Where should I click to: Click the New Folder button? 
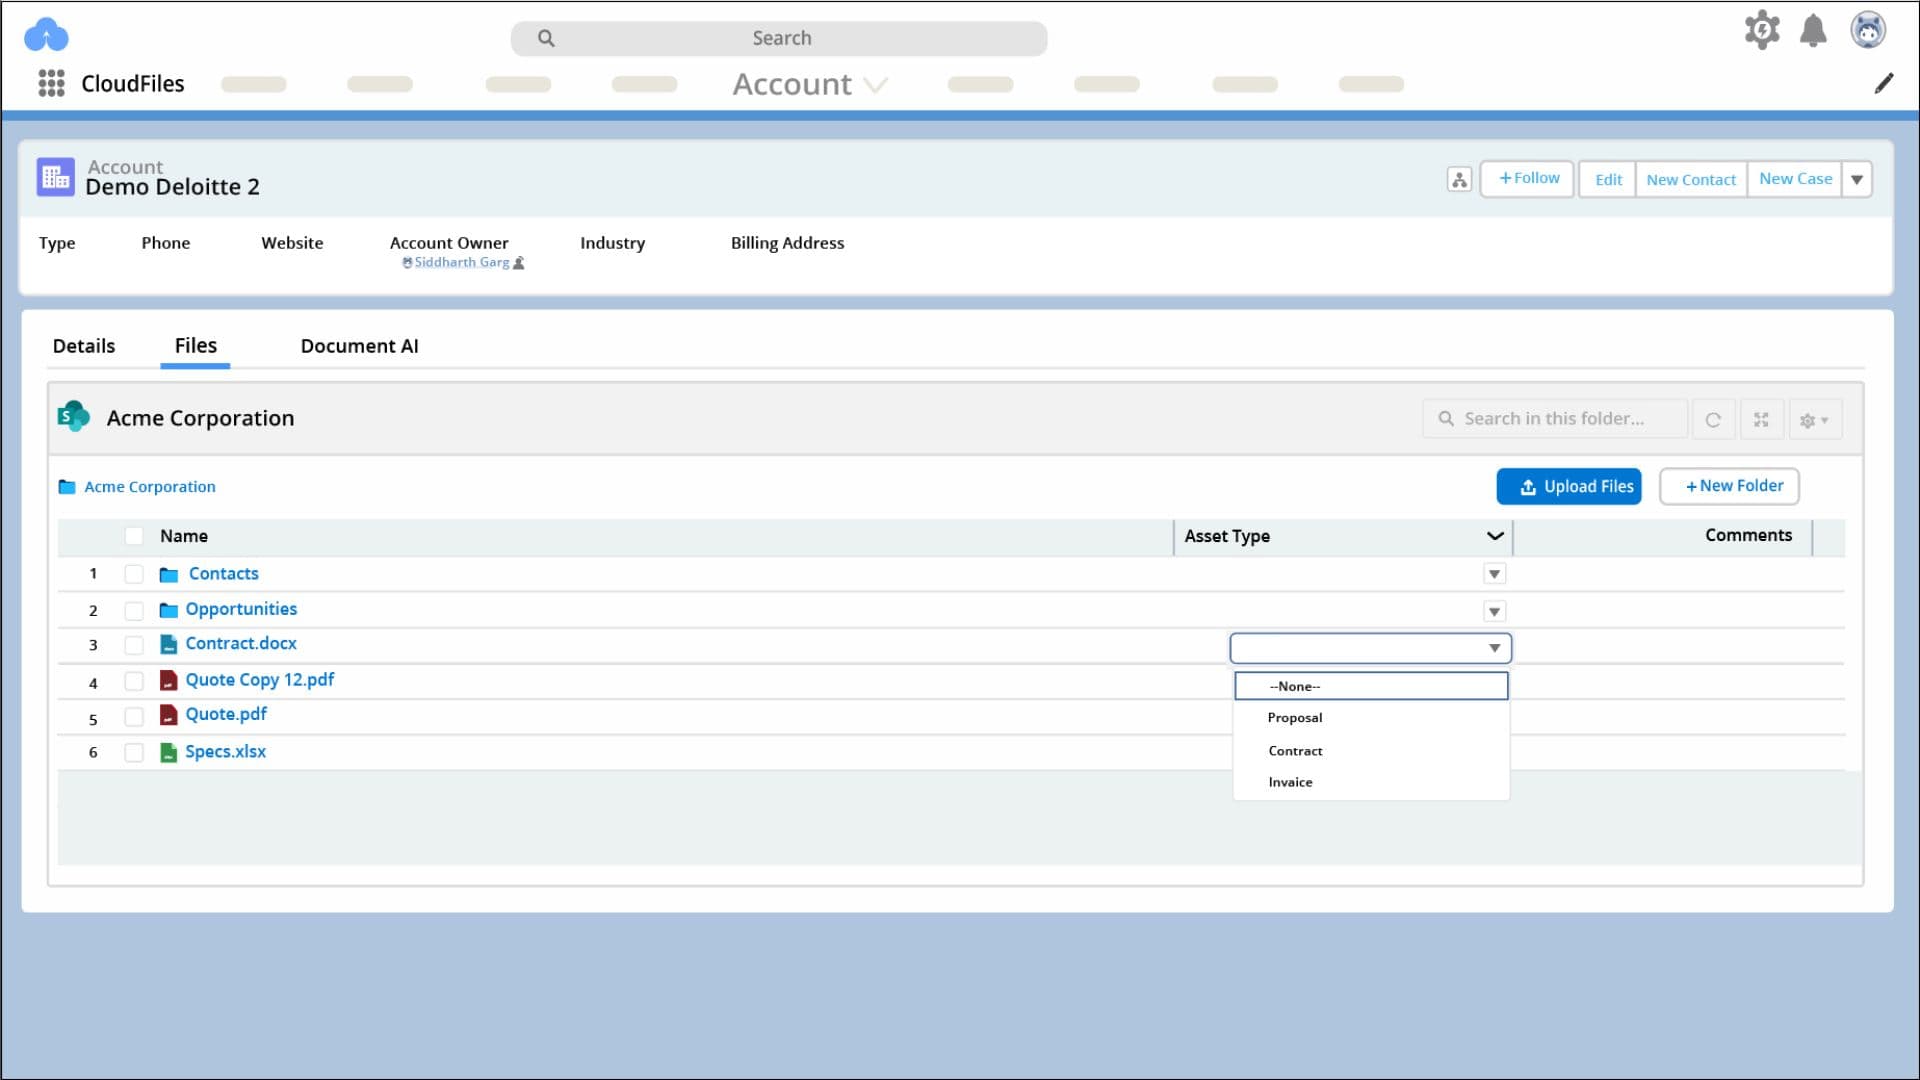(1729, 485)
